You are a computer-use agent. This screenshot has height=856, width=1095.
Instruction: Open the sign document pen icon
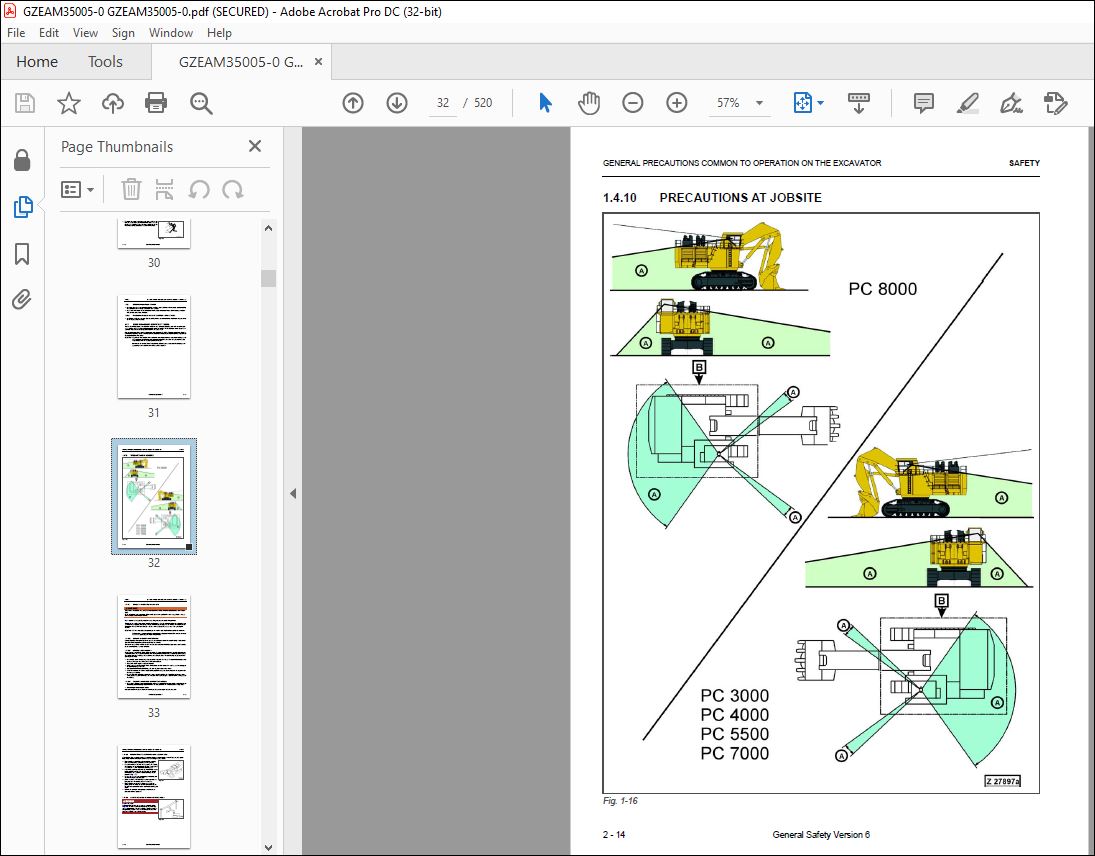pyautogui.click(x=1011, y=103)
